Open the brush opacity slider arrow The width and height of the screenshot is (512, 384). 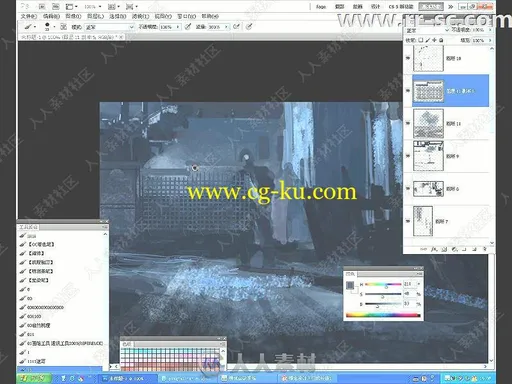[178, 27]
